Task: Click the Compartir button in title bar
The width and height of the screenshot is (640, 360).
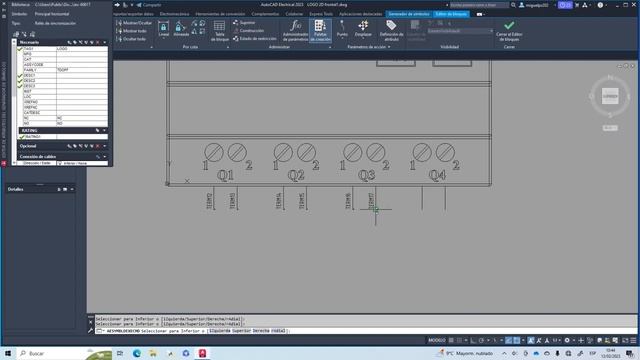Action: [149, 5]
